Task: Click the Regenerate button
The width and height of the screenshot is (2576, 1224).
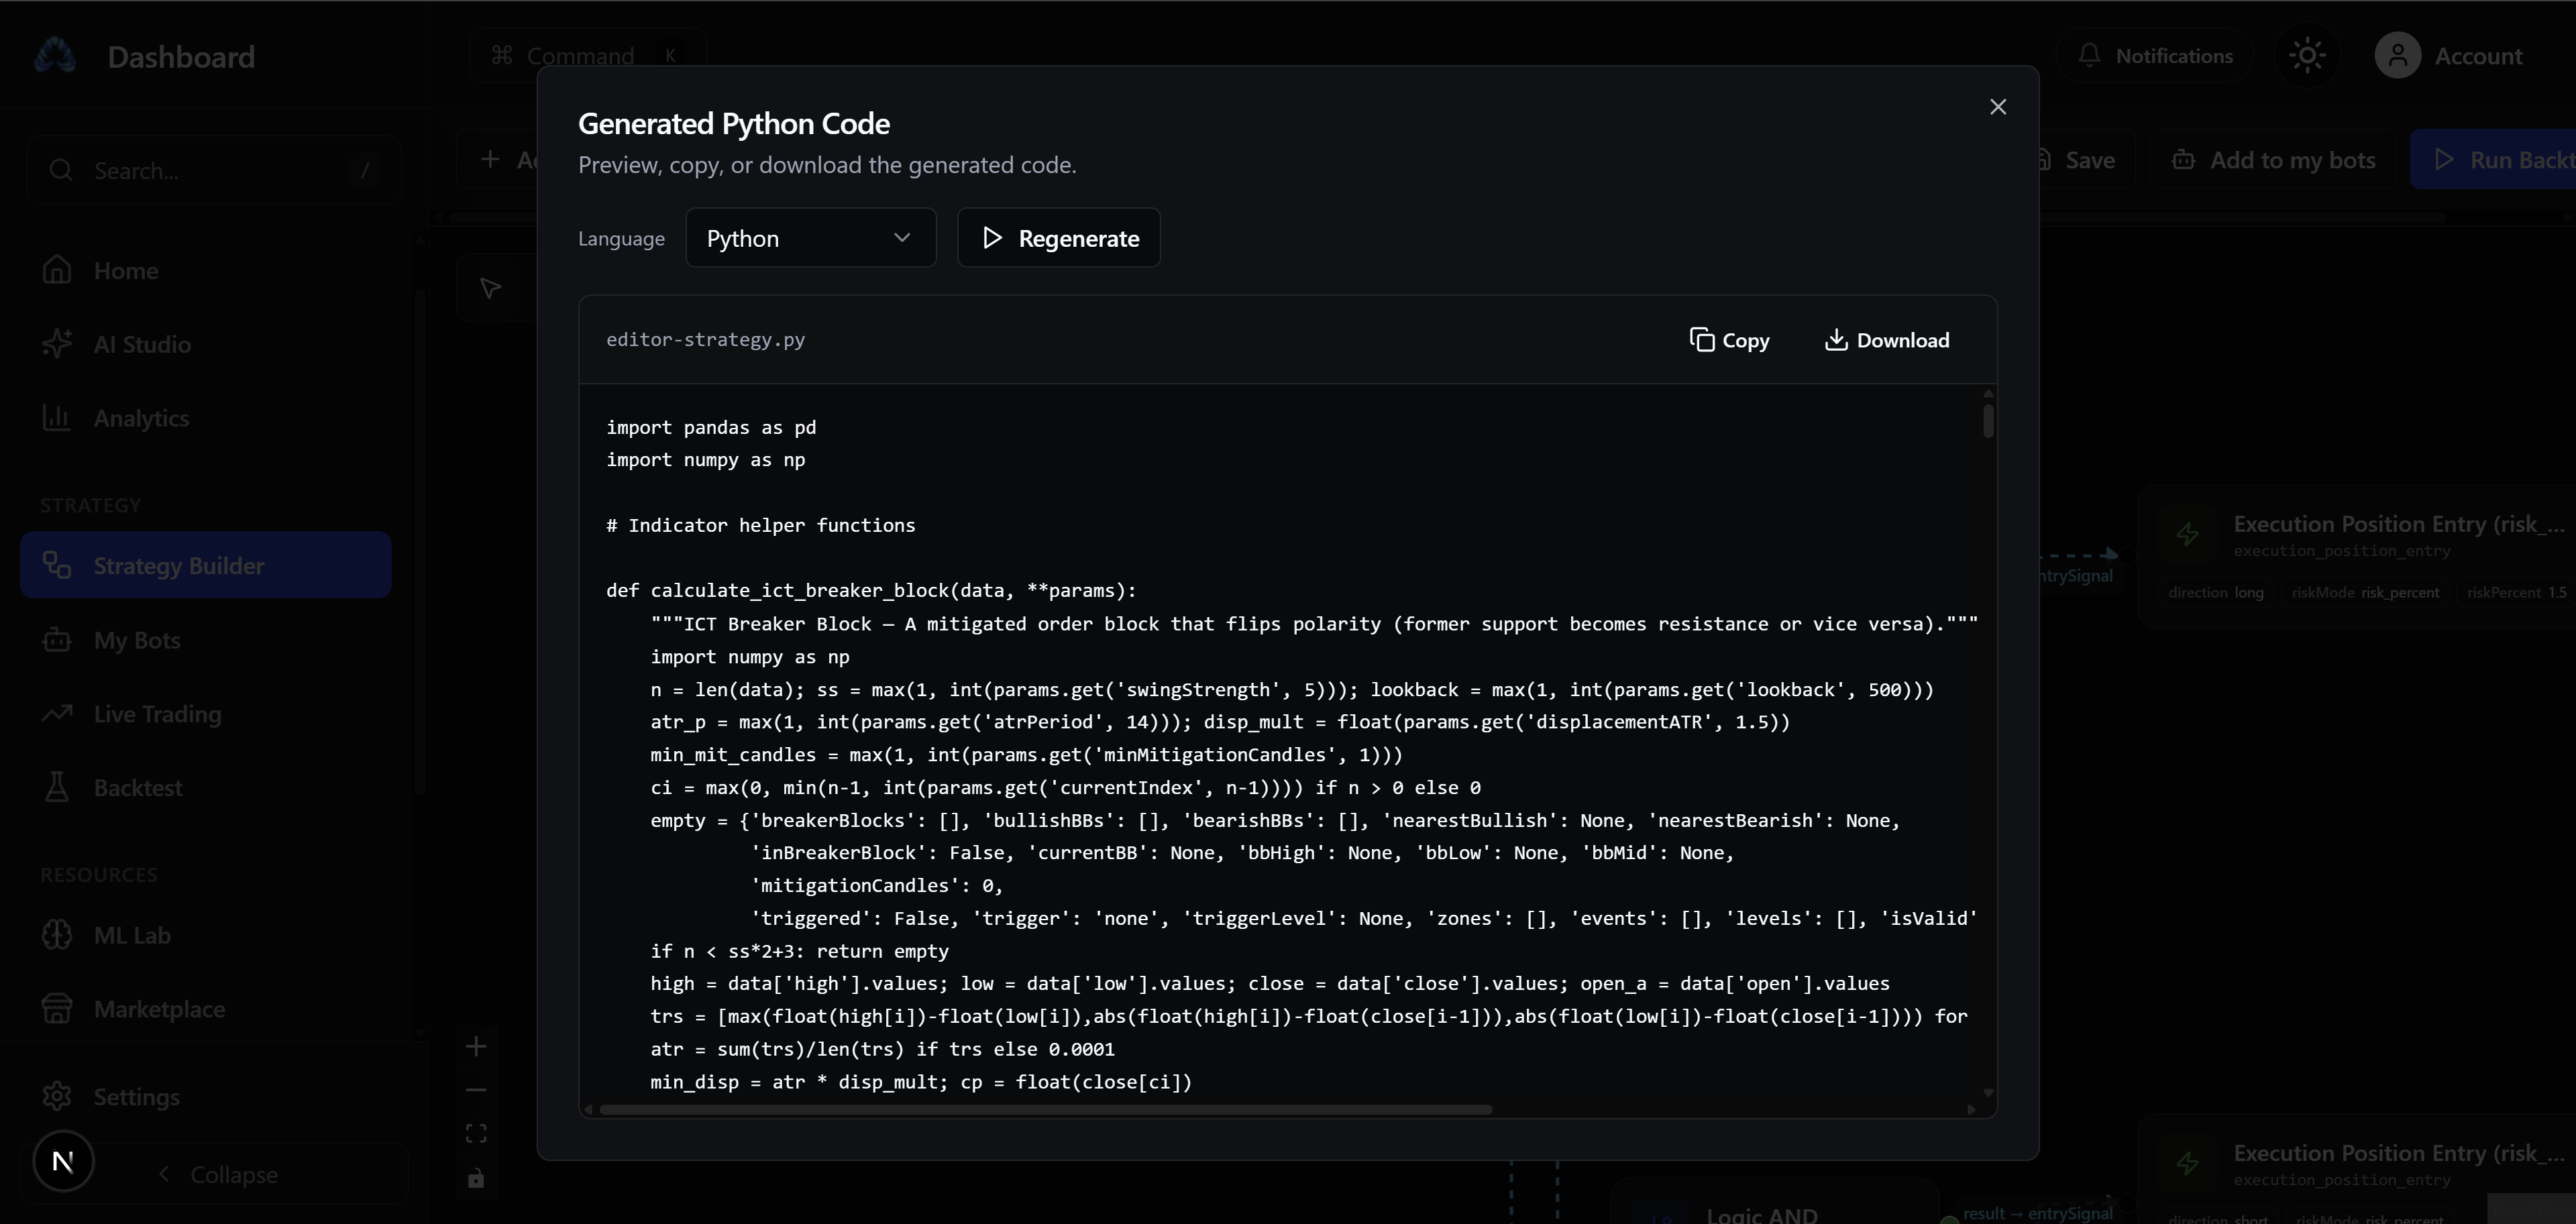Action: 1058,238
